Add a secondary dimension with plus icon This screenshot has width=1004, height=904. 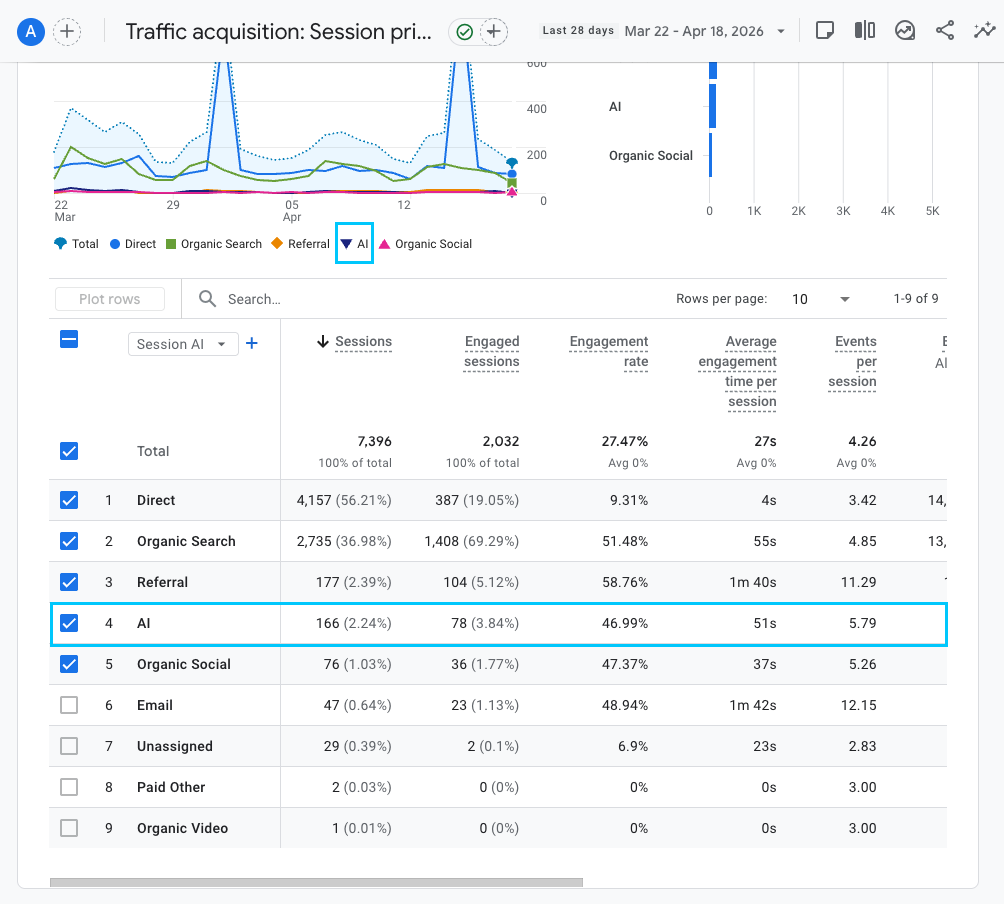[x=252, y=344]
